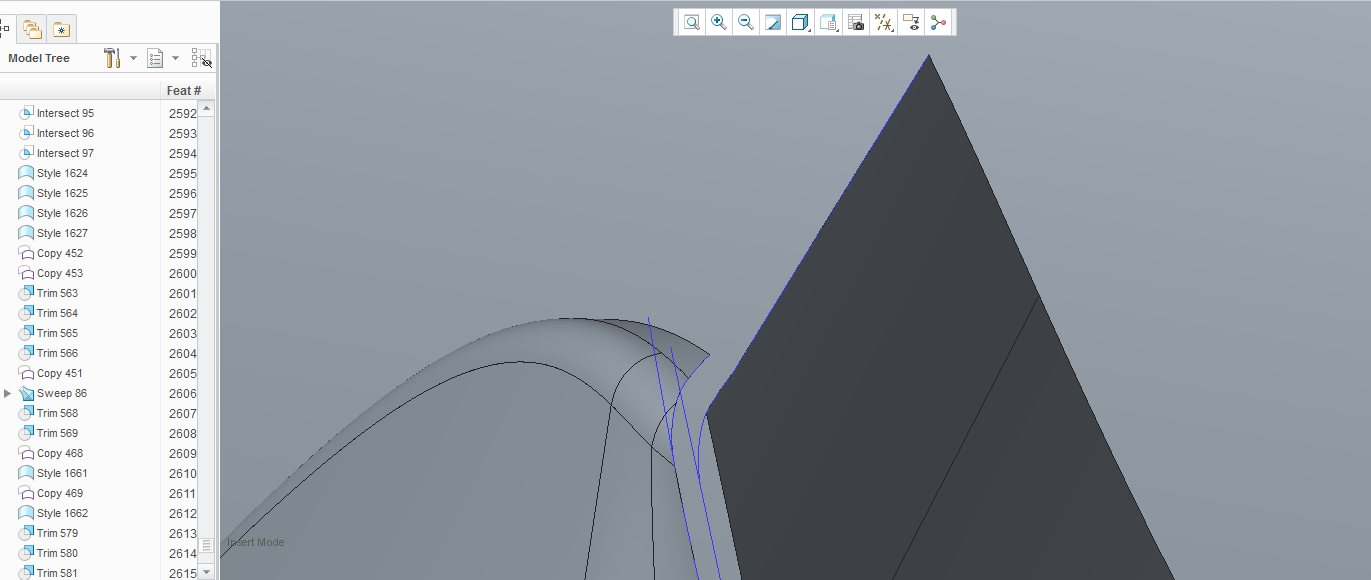Open the Saved Orientations dropdown
Viewport: 1371px width, 580px height.
pyautogui.click(x=828, y=23)
